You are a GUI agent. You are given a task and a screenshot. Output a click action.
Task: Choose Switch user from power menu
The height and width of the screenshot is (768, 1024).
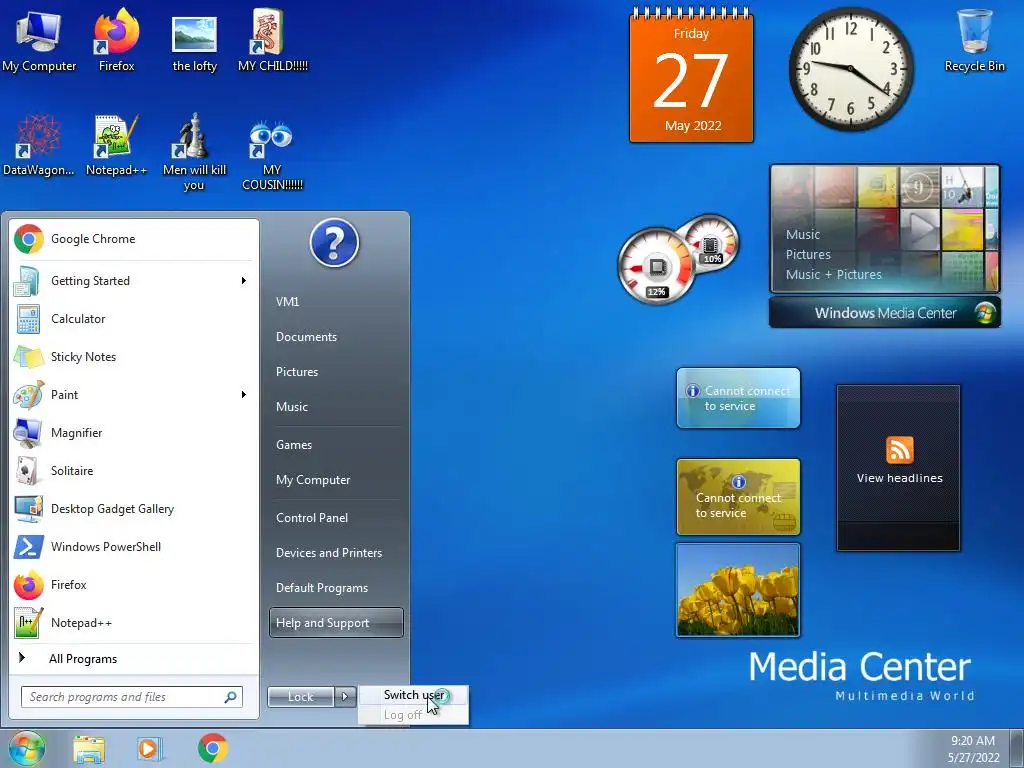pyautogui.click(x=413, y=695)
